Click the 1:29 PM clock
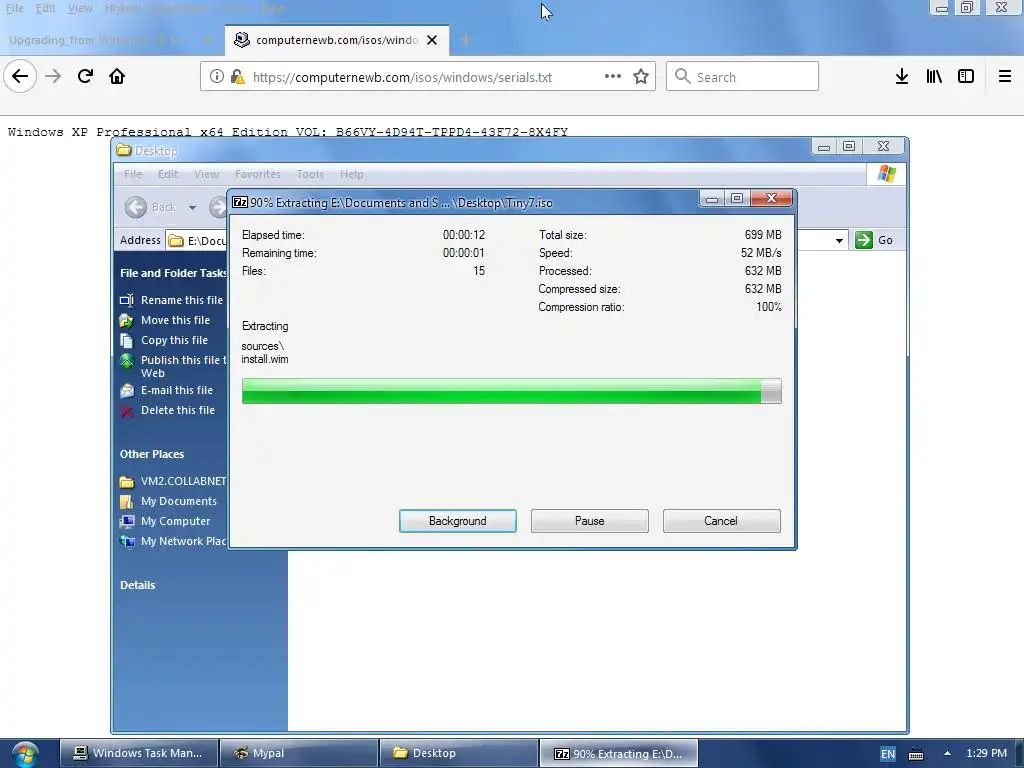Screen dimensions: 1024x768 (x=986, y=753)
